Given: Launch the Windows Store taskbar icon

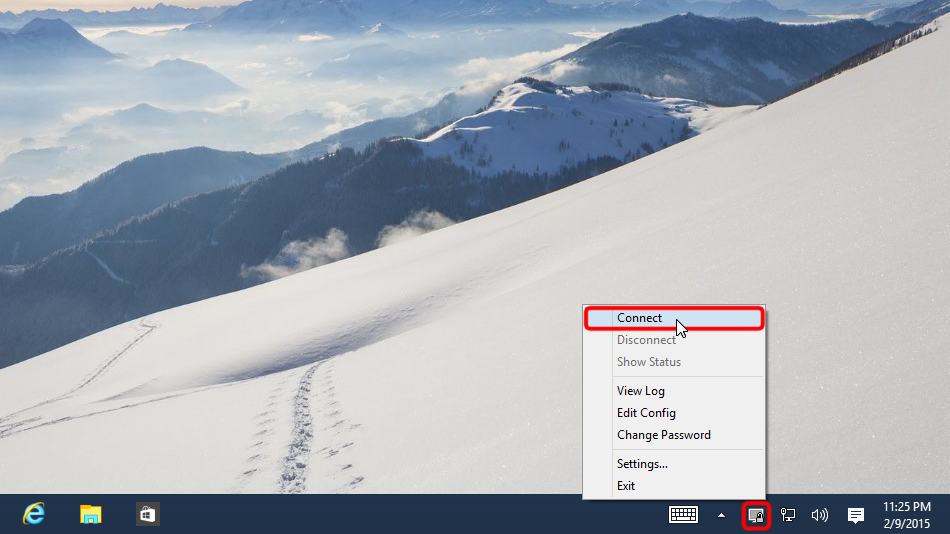Looking at the screenshot, I should (148, 514).
